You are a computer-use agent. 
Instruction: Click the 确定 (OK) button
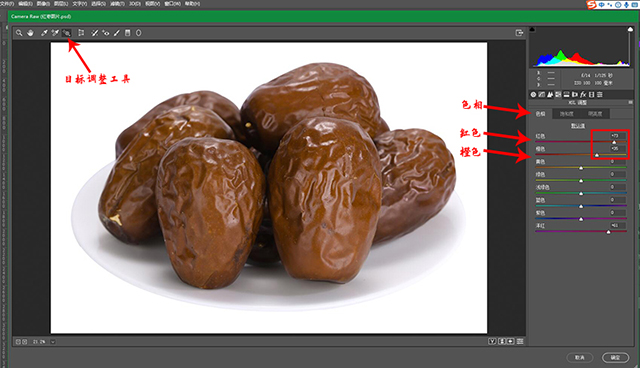tap(615, 357)
